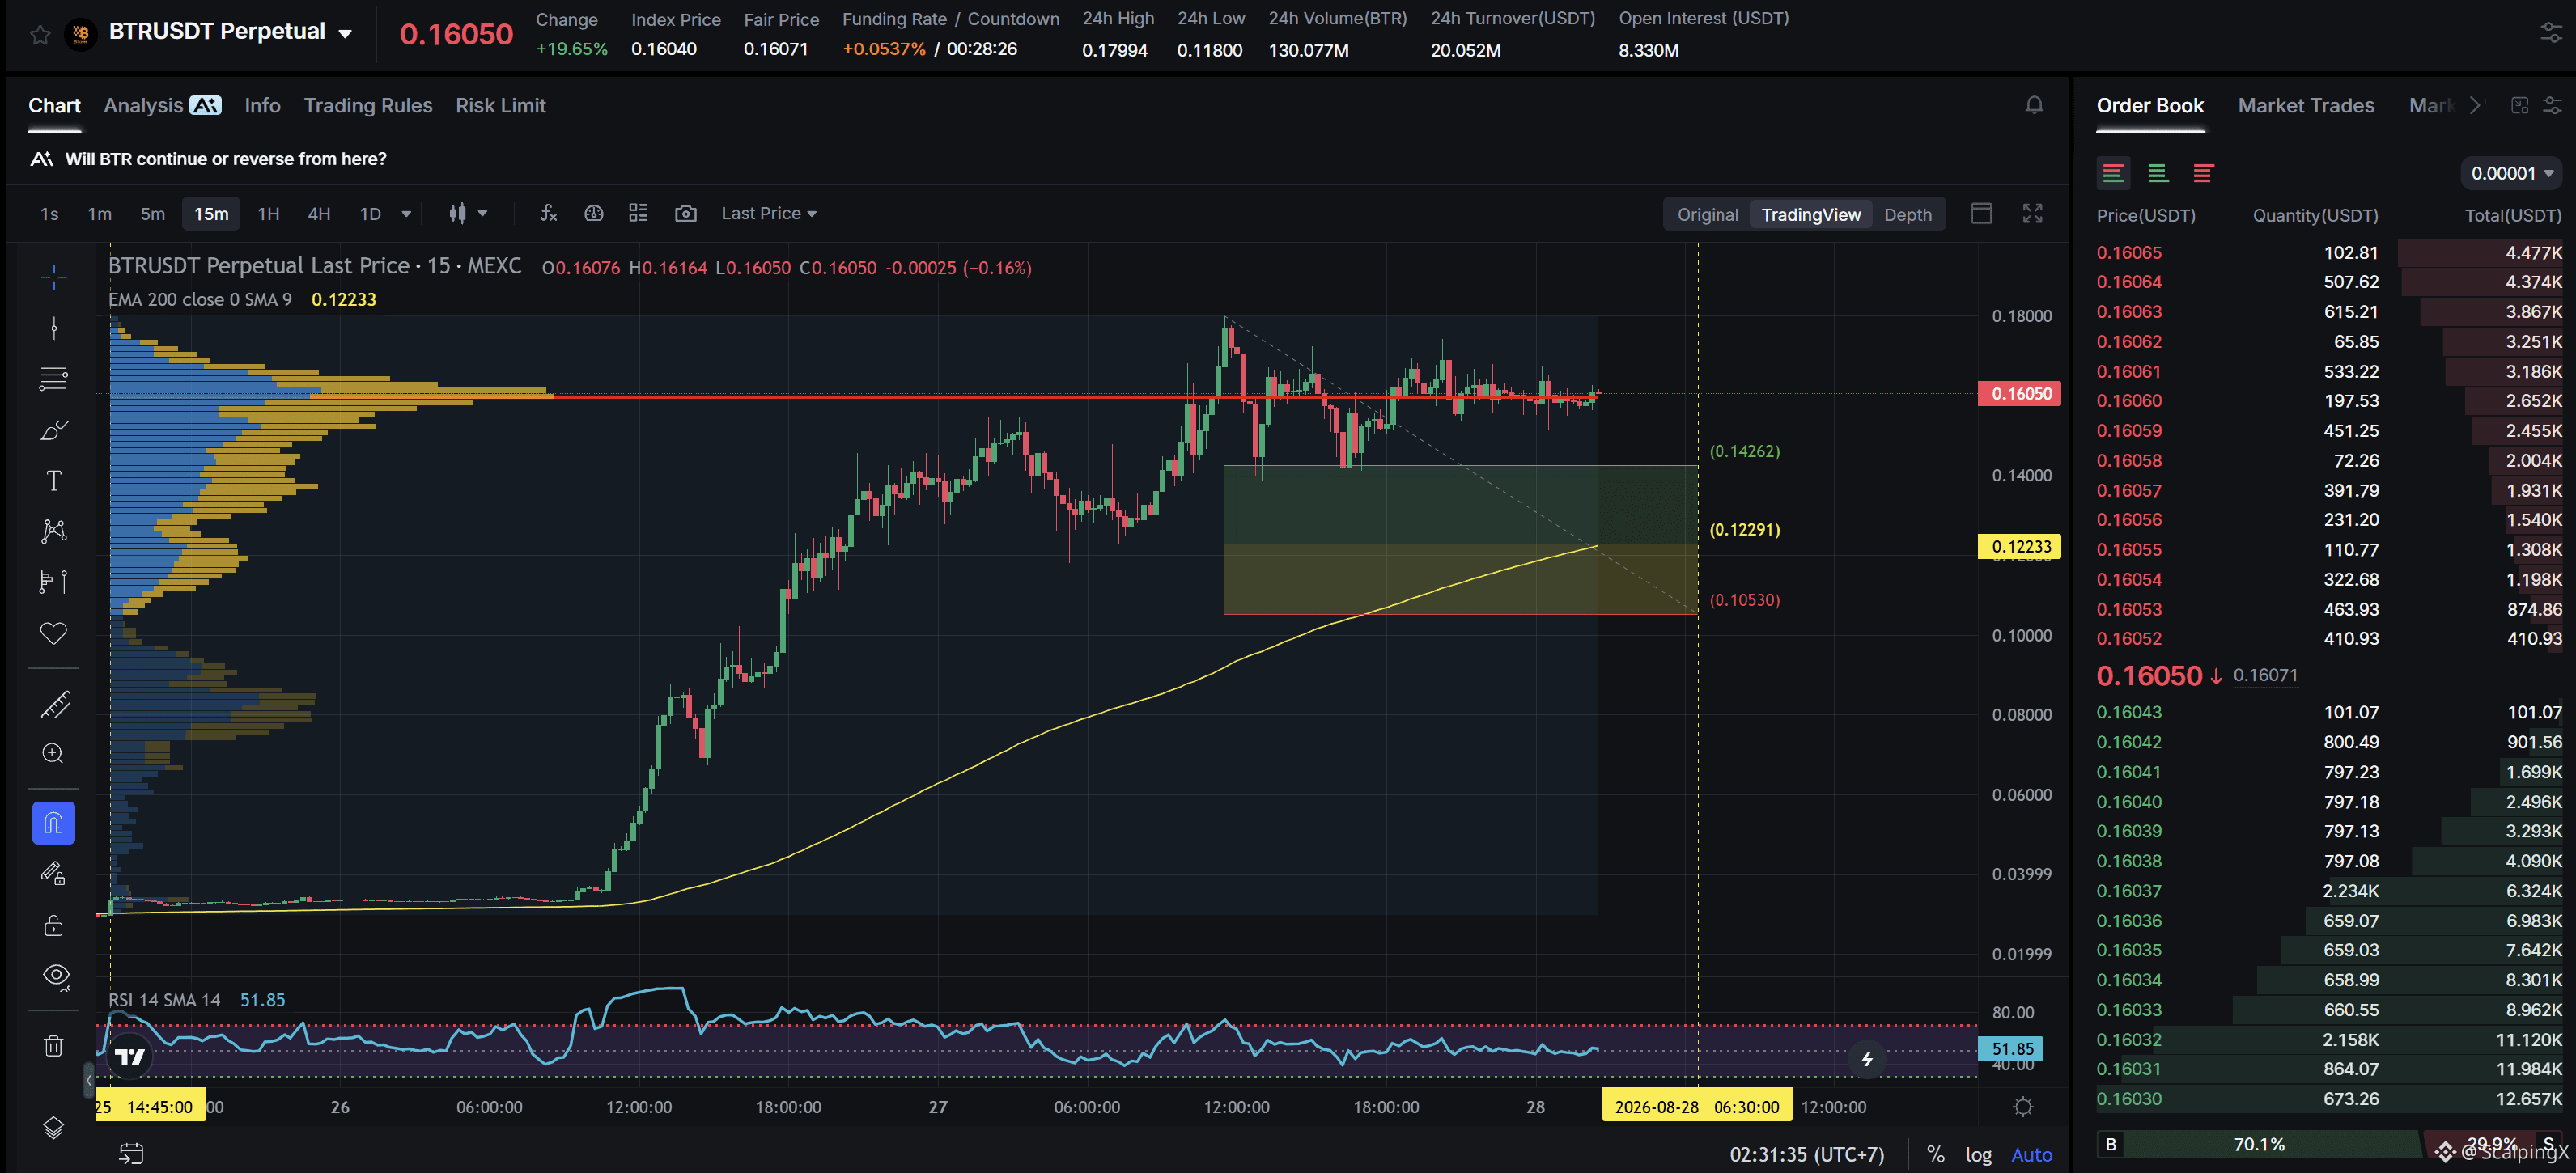
Task: Open the Risk Limit tab
Action: [500, 105]
